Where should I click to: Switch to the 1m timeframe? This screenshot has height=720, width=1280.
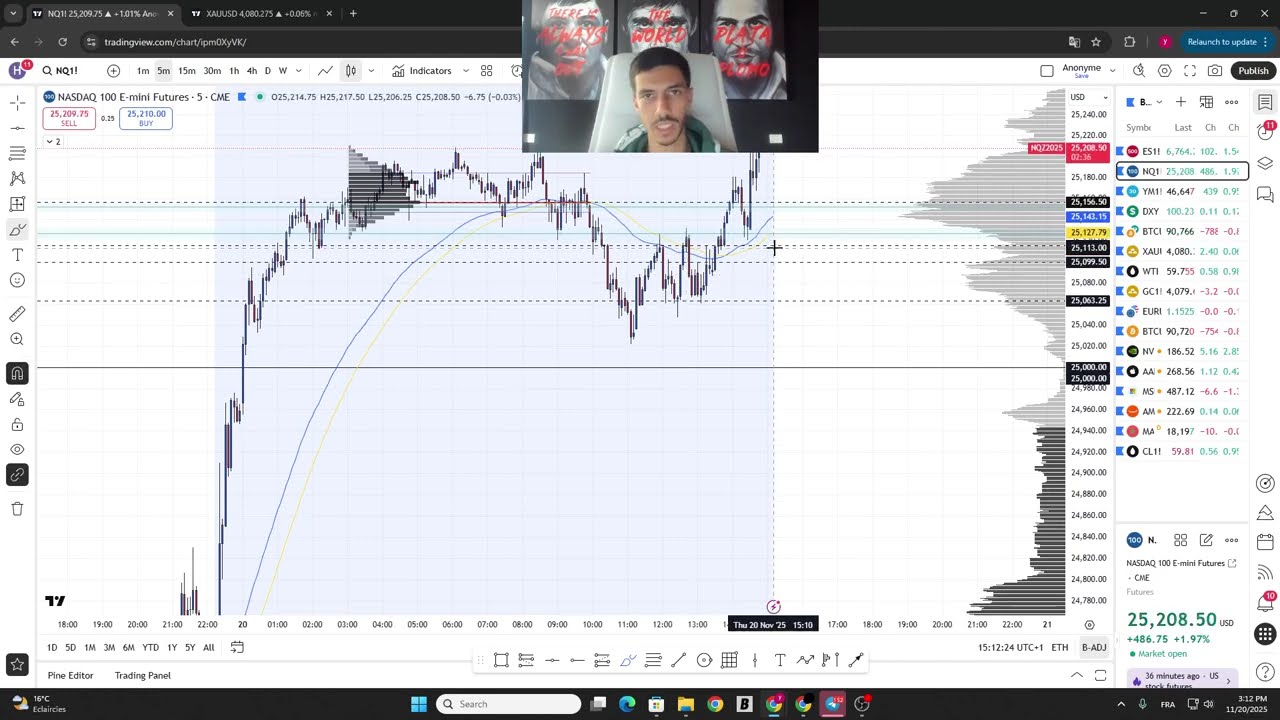[x=143, y=71]
